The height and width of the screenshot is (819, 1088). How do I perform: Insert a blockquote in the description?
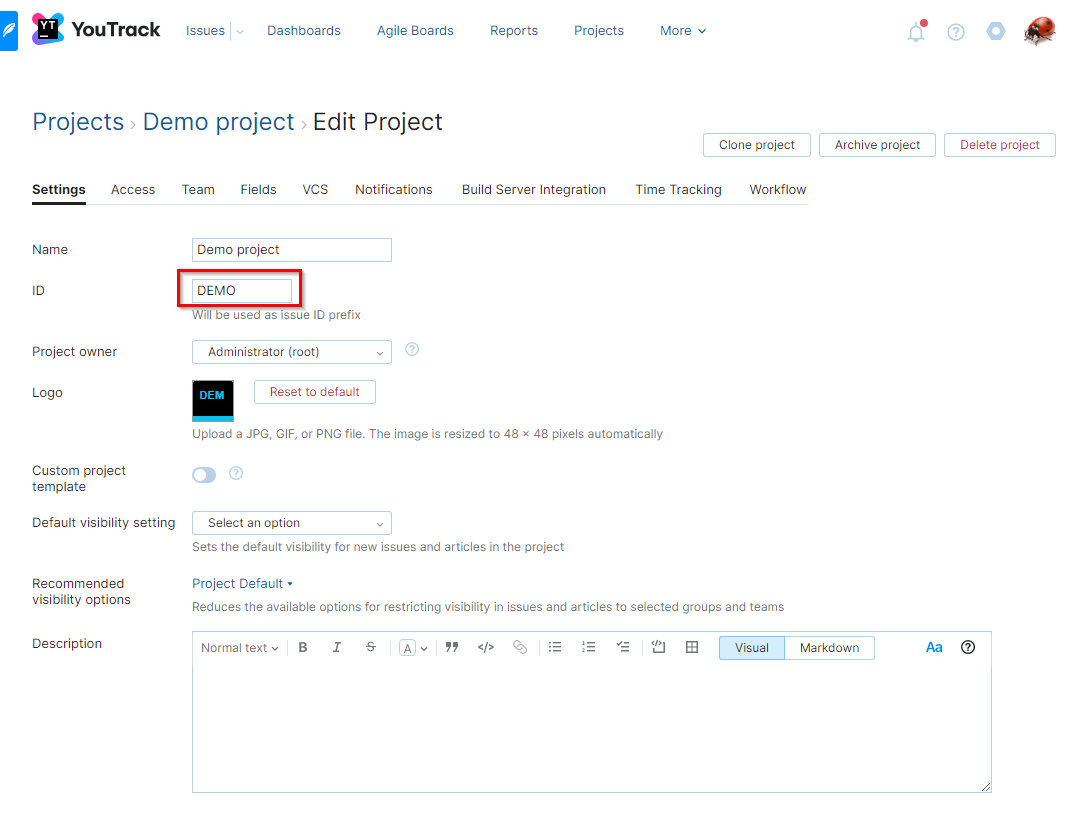pos(452,647)
